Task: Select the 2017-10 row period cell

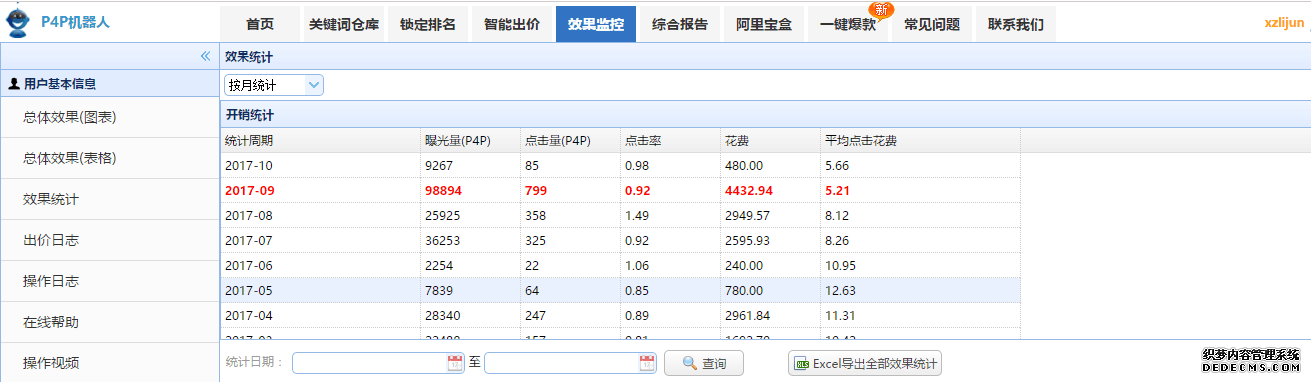Action: point(320,165)
